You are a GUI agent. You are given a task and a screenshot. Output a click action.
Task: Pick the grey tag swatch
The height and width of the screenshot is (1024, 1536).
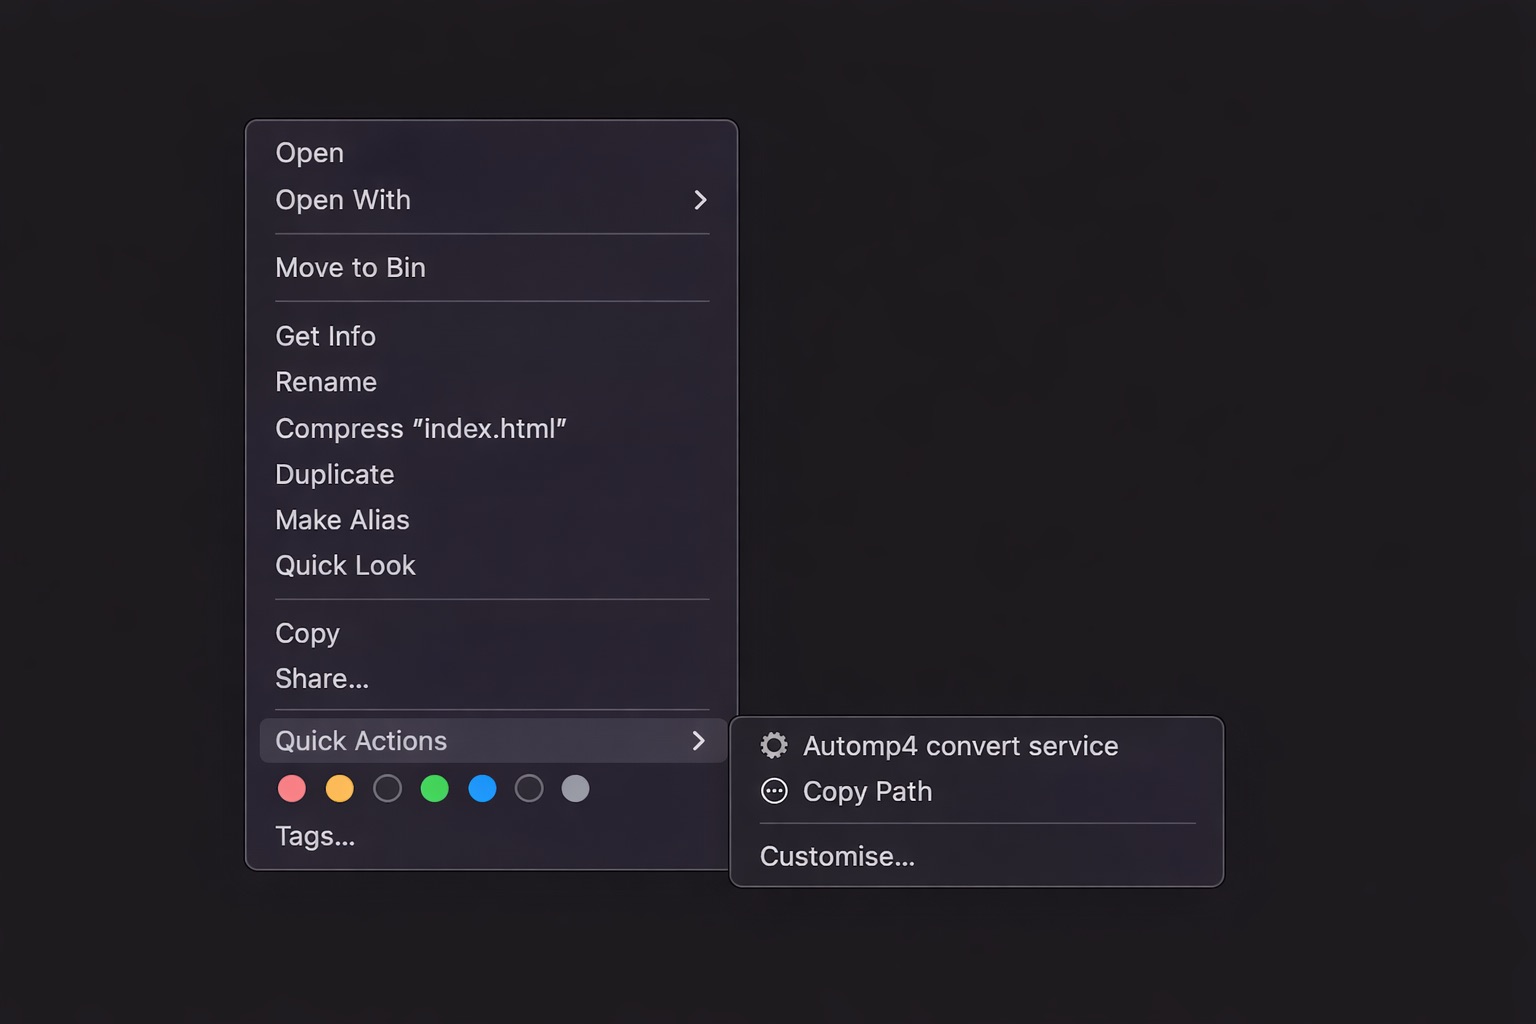tap(576, 788)
